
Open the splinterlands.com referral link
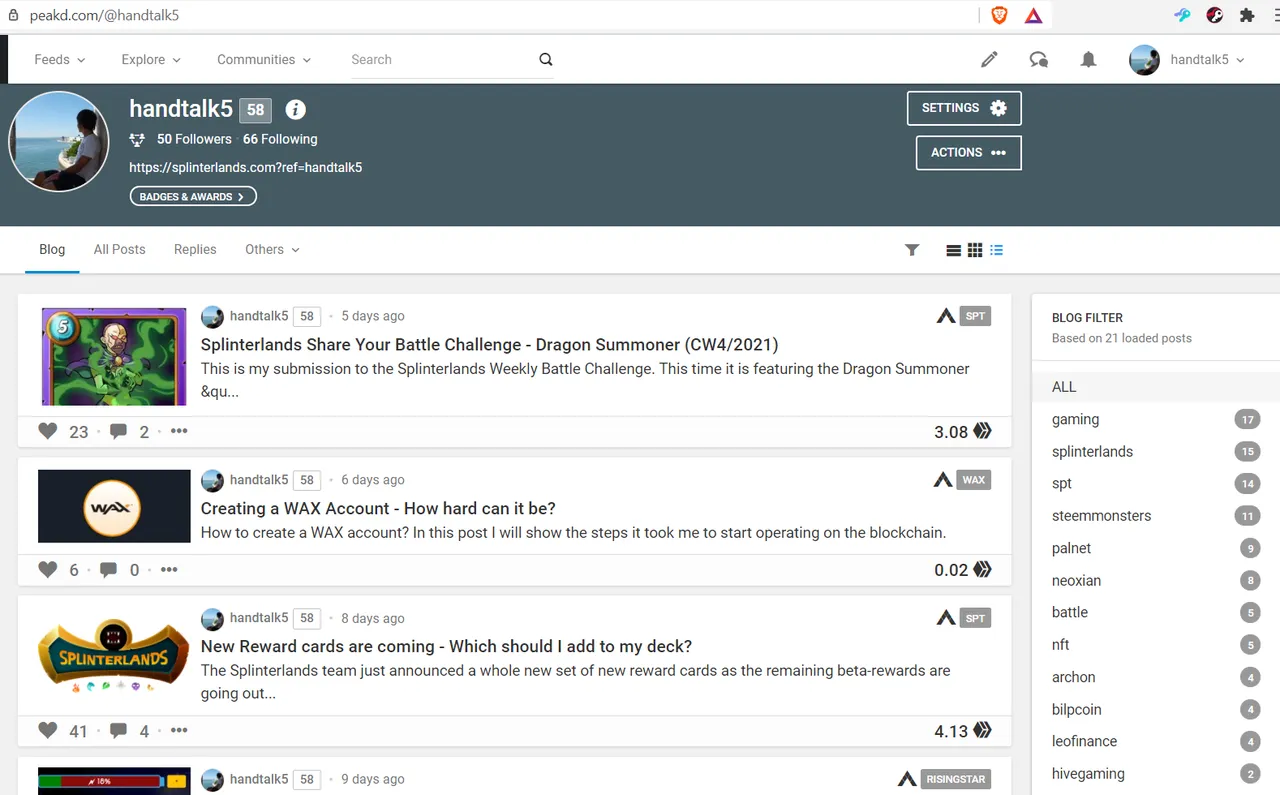click(x=245, y=168)
